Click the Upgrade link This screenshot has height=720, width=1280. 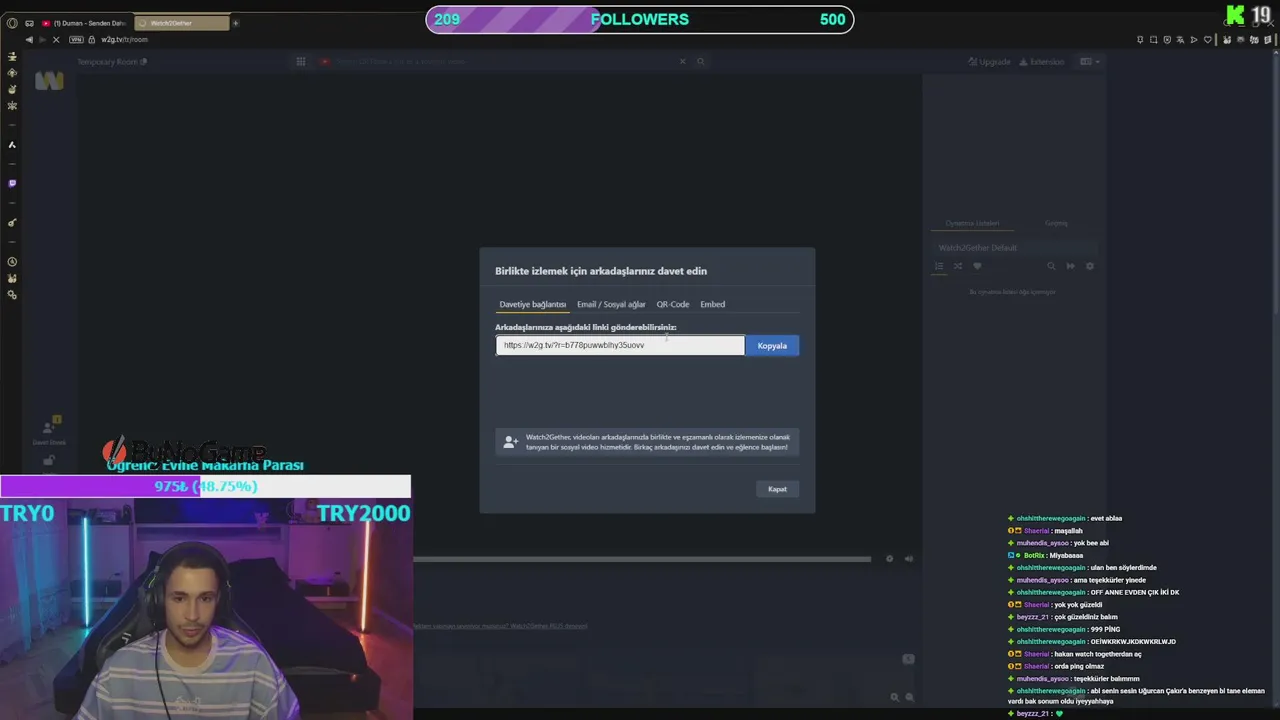click(990, 62)
